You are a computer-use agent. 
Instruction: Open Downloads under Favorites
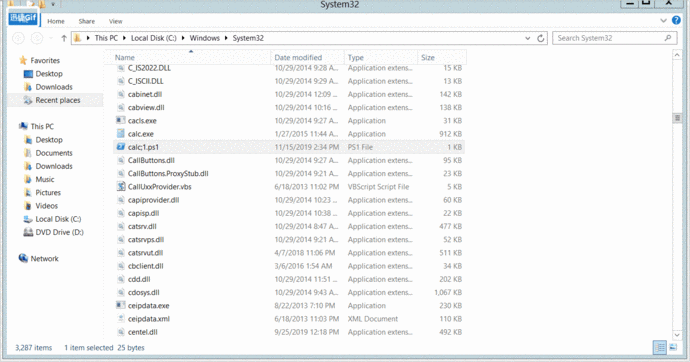point(54,87)
